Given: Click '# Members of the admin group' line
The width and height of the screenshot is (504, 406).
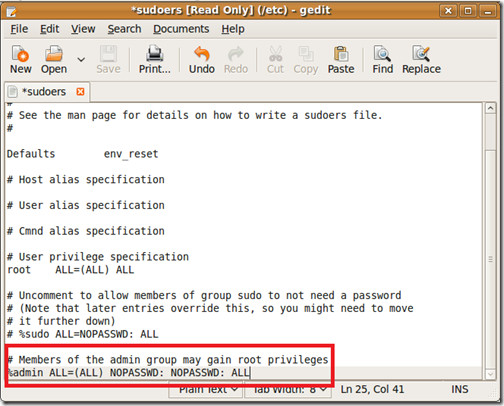Looking at the screenshot, I should click(168, 360).
